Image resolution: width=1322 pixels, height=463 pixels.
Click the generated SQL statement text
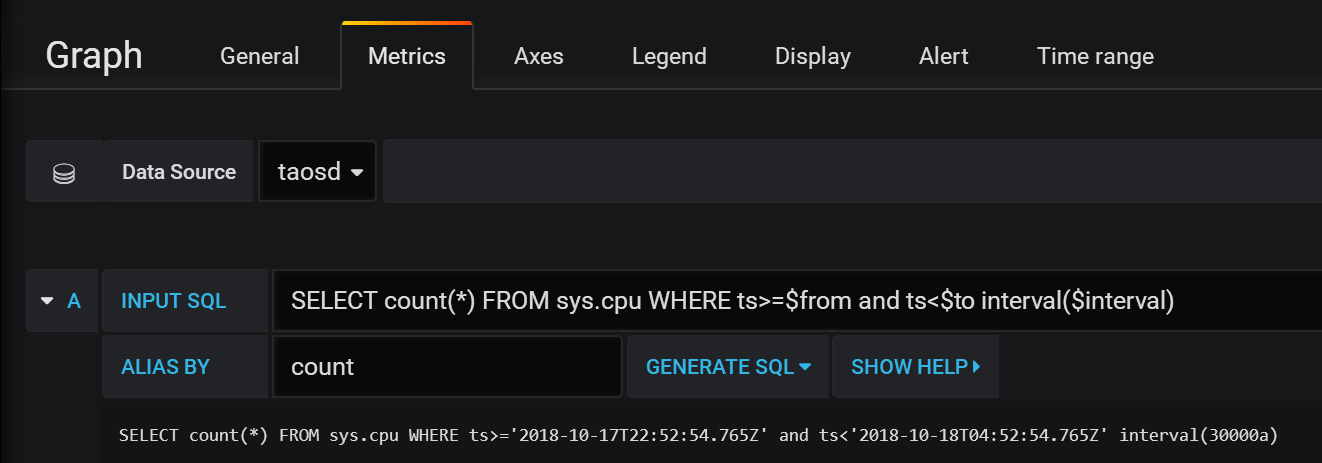click(698, 435)
